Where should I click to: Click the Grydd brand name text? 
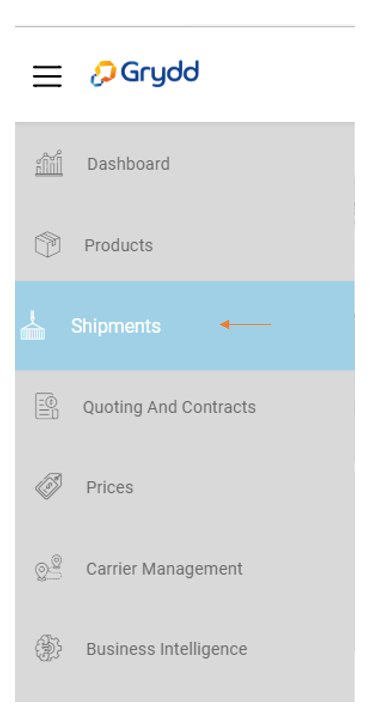coord(160,73)
